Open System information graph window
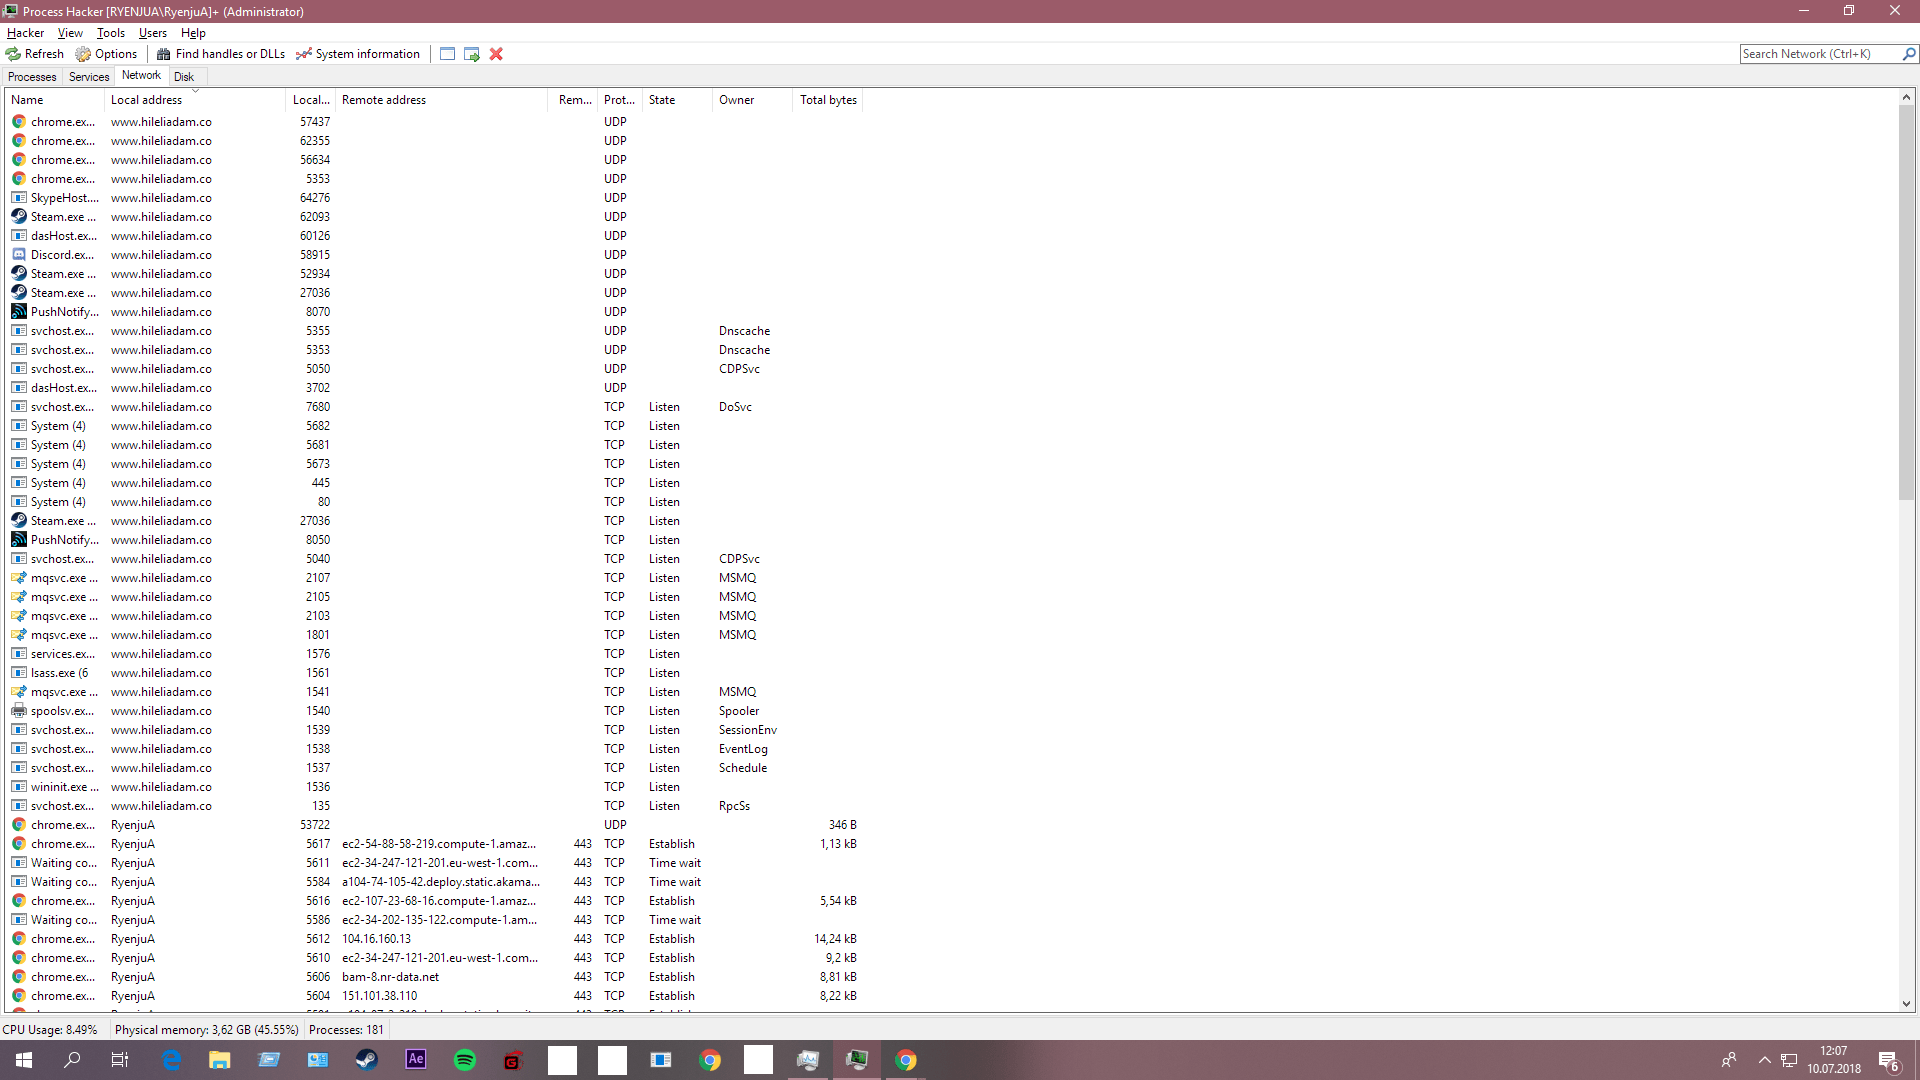 (x=358, y=54)
